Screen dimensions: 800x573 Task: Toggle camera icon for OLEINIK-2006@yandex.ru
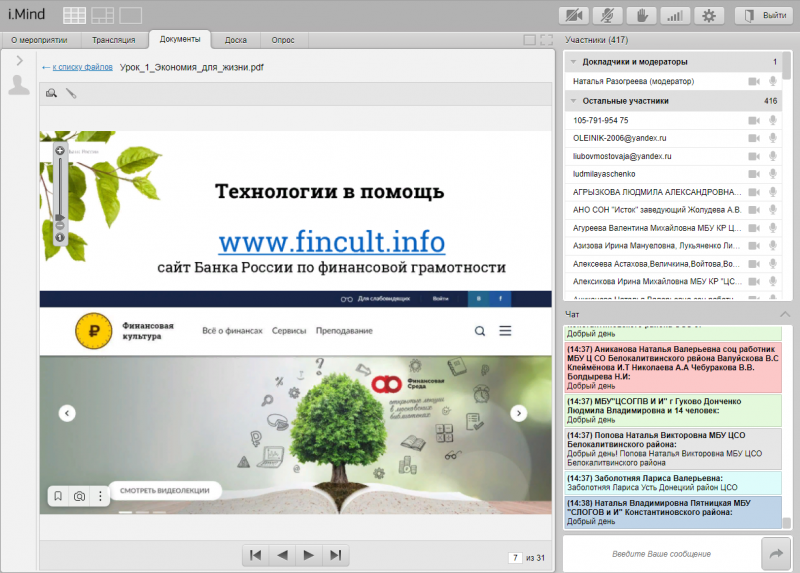[x=754, y=138]
